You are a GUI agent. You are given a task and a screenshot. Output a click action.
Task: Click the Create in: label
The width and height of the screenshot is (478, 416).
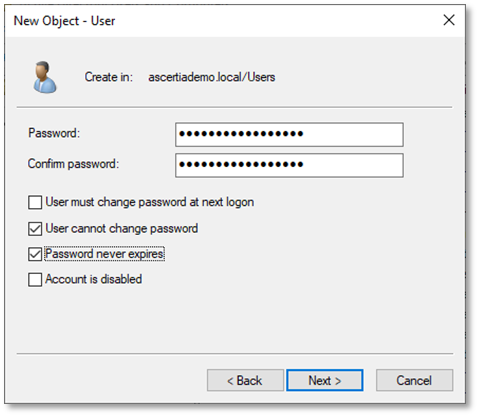[x=109, y=77]
